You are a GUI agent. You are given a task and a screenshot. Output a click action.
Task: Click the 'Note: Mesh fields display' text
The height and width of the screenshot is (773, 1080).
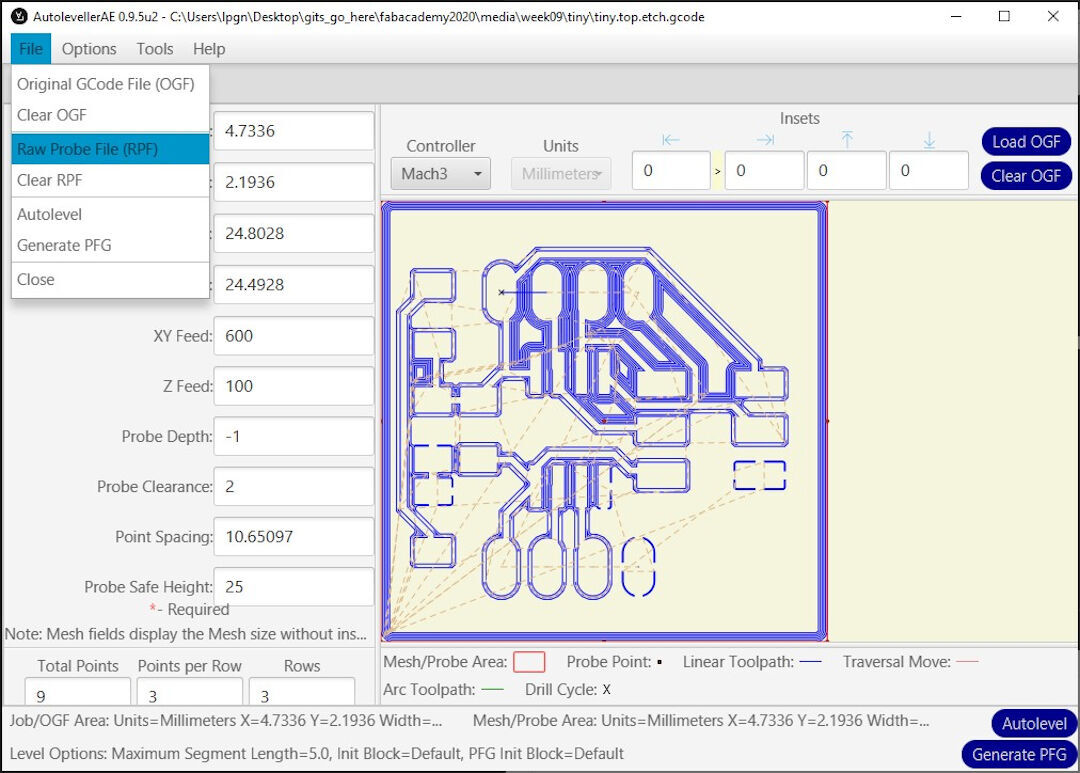(x=185, y=634)
